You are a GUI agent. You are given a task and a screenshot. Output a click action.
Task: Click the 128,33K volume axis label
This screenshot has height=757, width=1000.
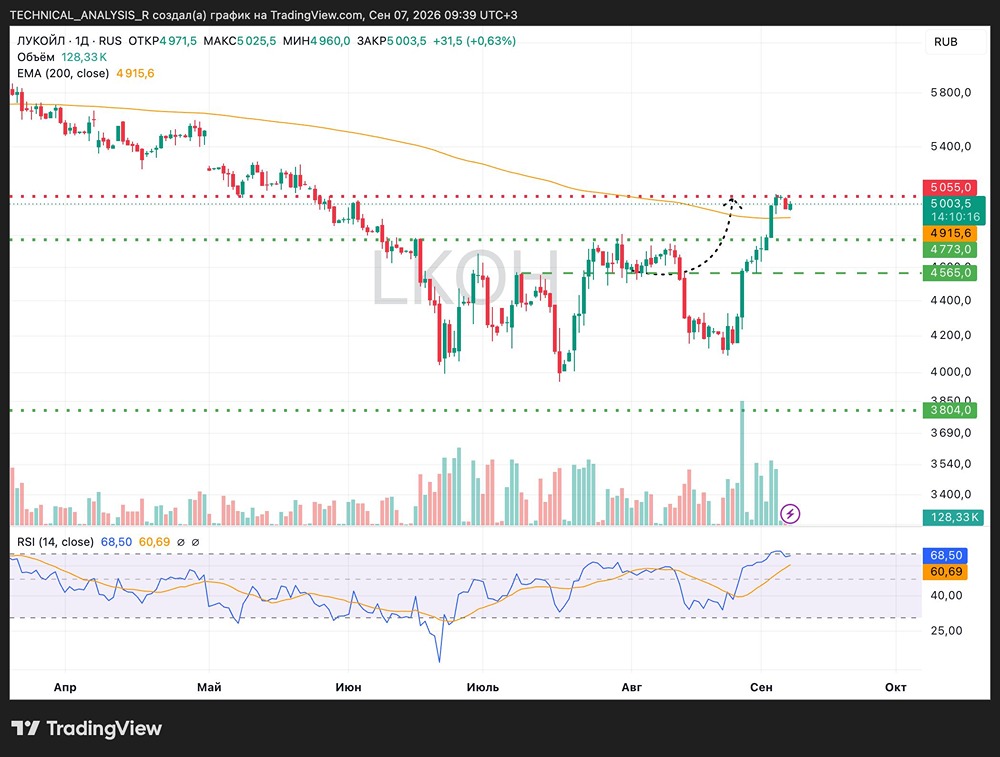(x=953, y=517)
